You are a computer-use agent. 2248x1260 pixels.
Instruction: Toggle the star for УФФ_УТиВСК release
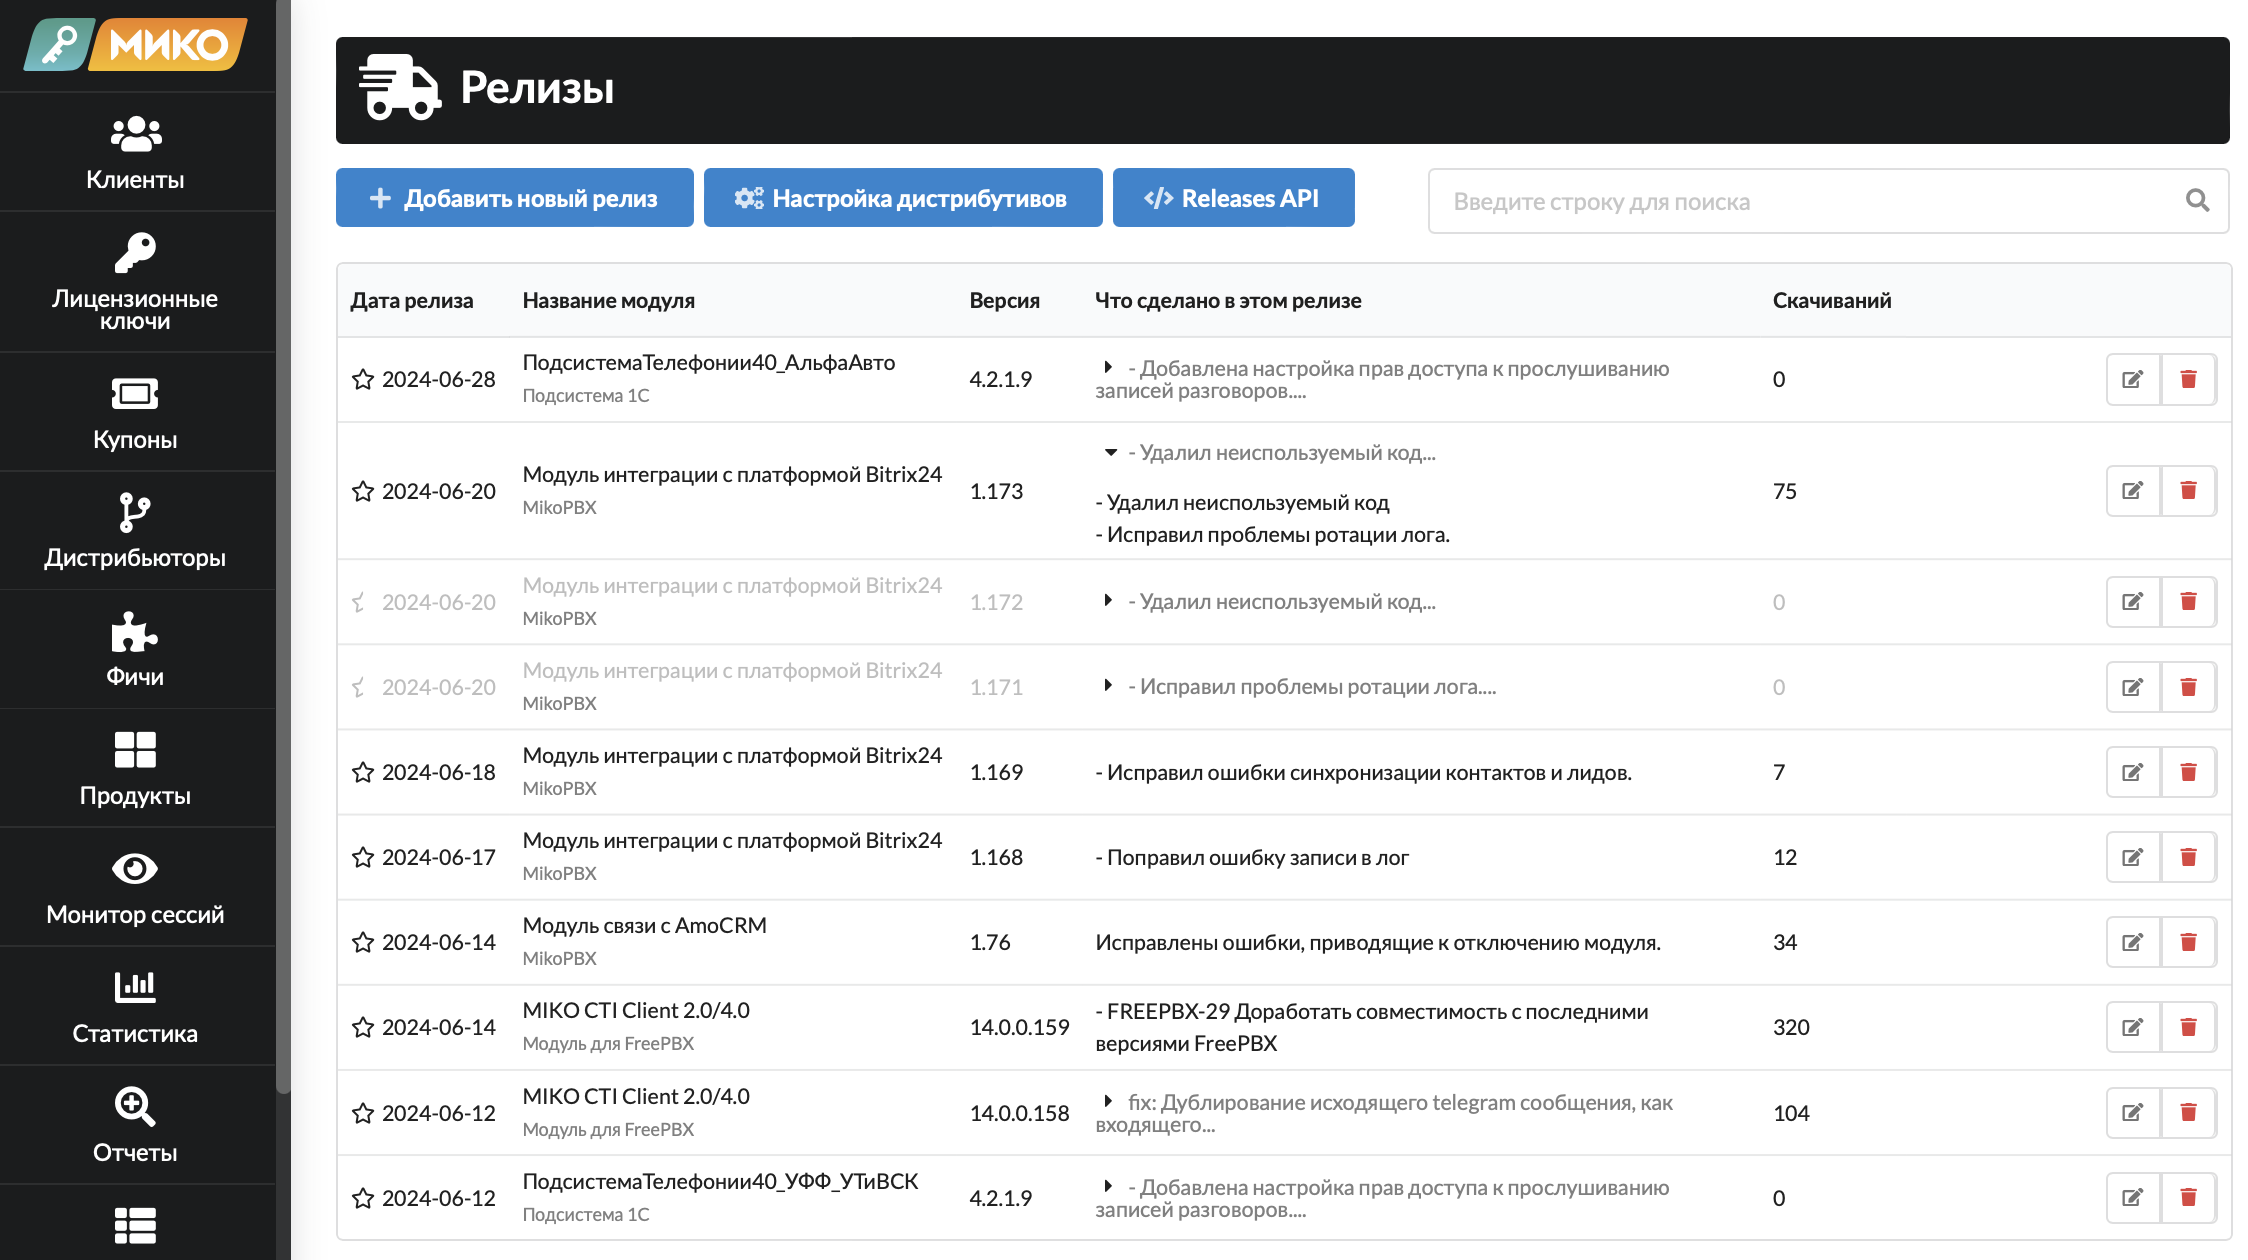click(x=363, y=1198)
